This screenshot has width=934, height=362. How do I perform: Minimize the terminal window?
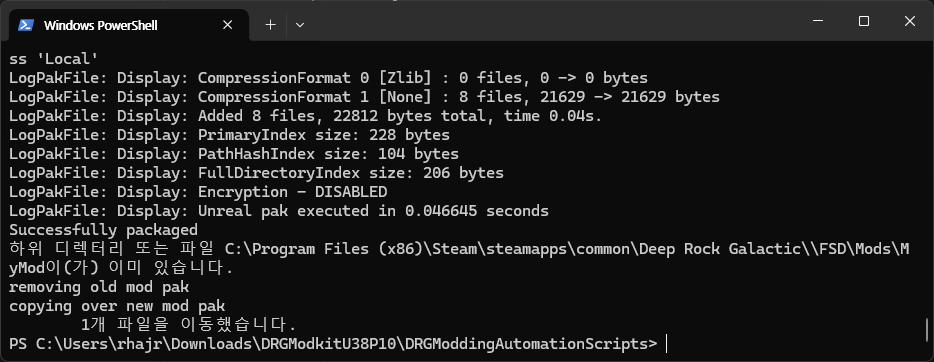[818, 21]
